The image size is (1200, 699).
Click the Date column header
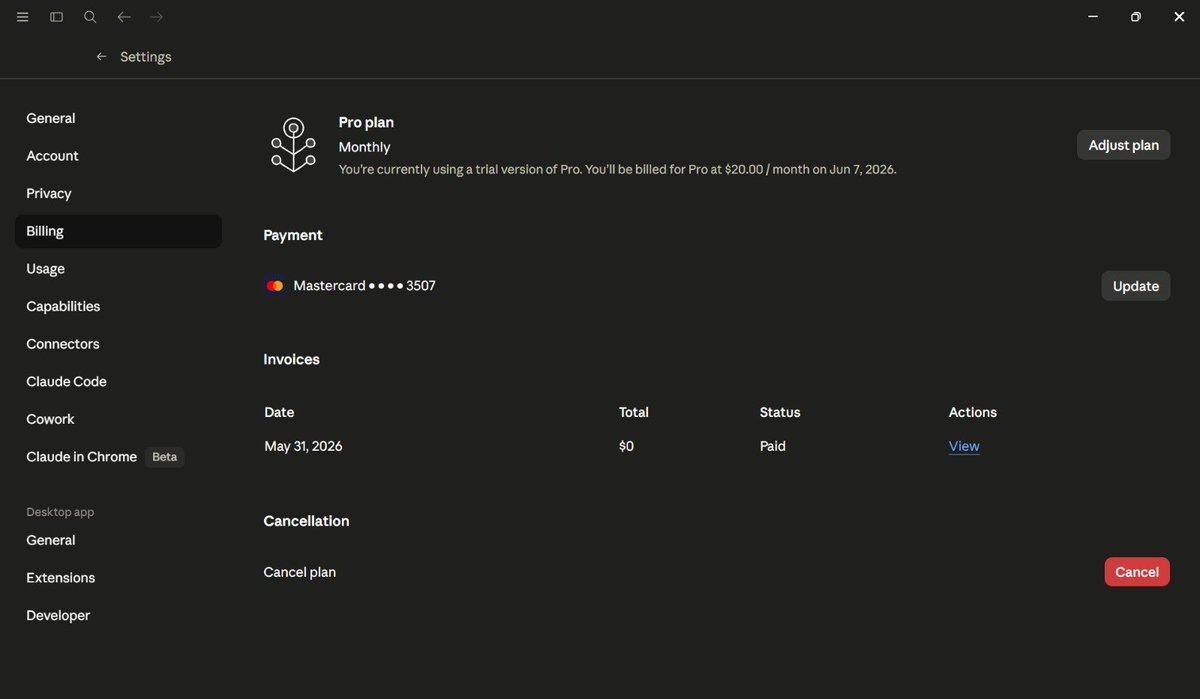tap(279, 412)
